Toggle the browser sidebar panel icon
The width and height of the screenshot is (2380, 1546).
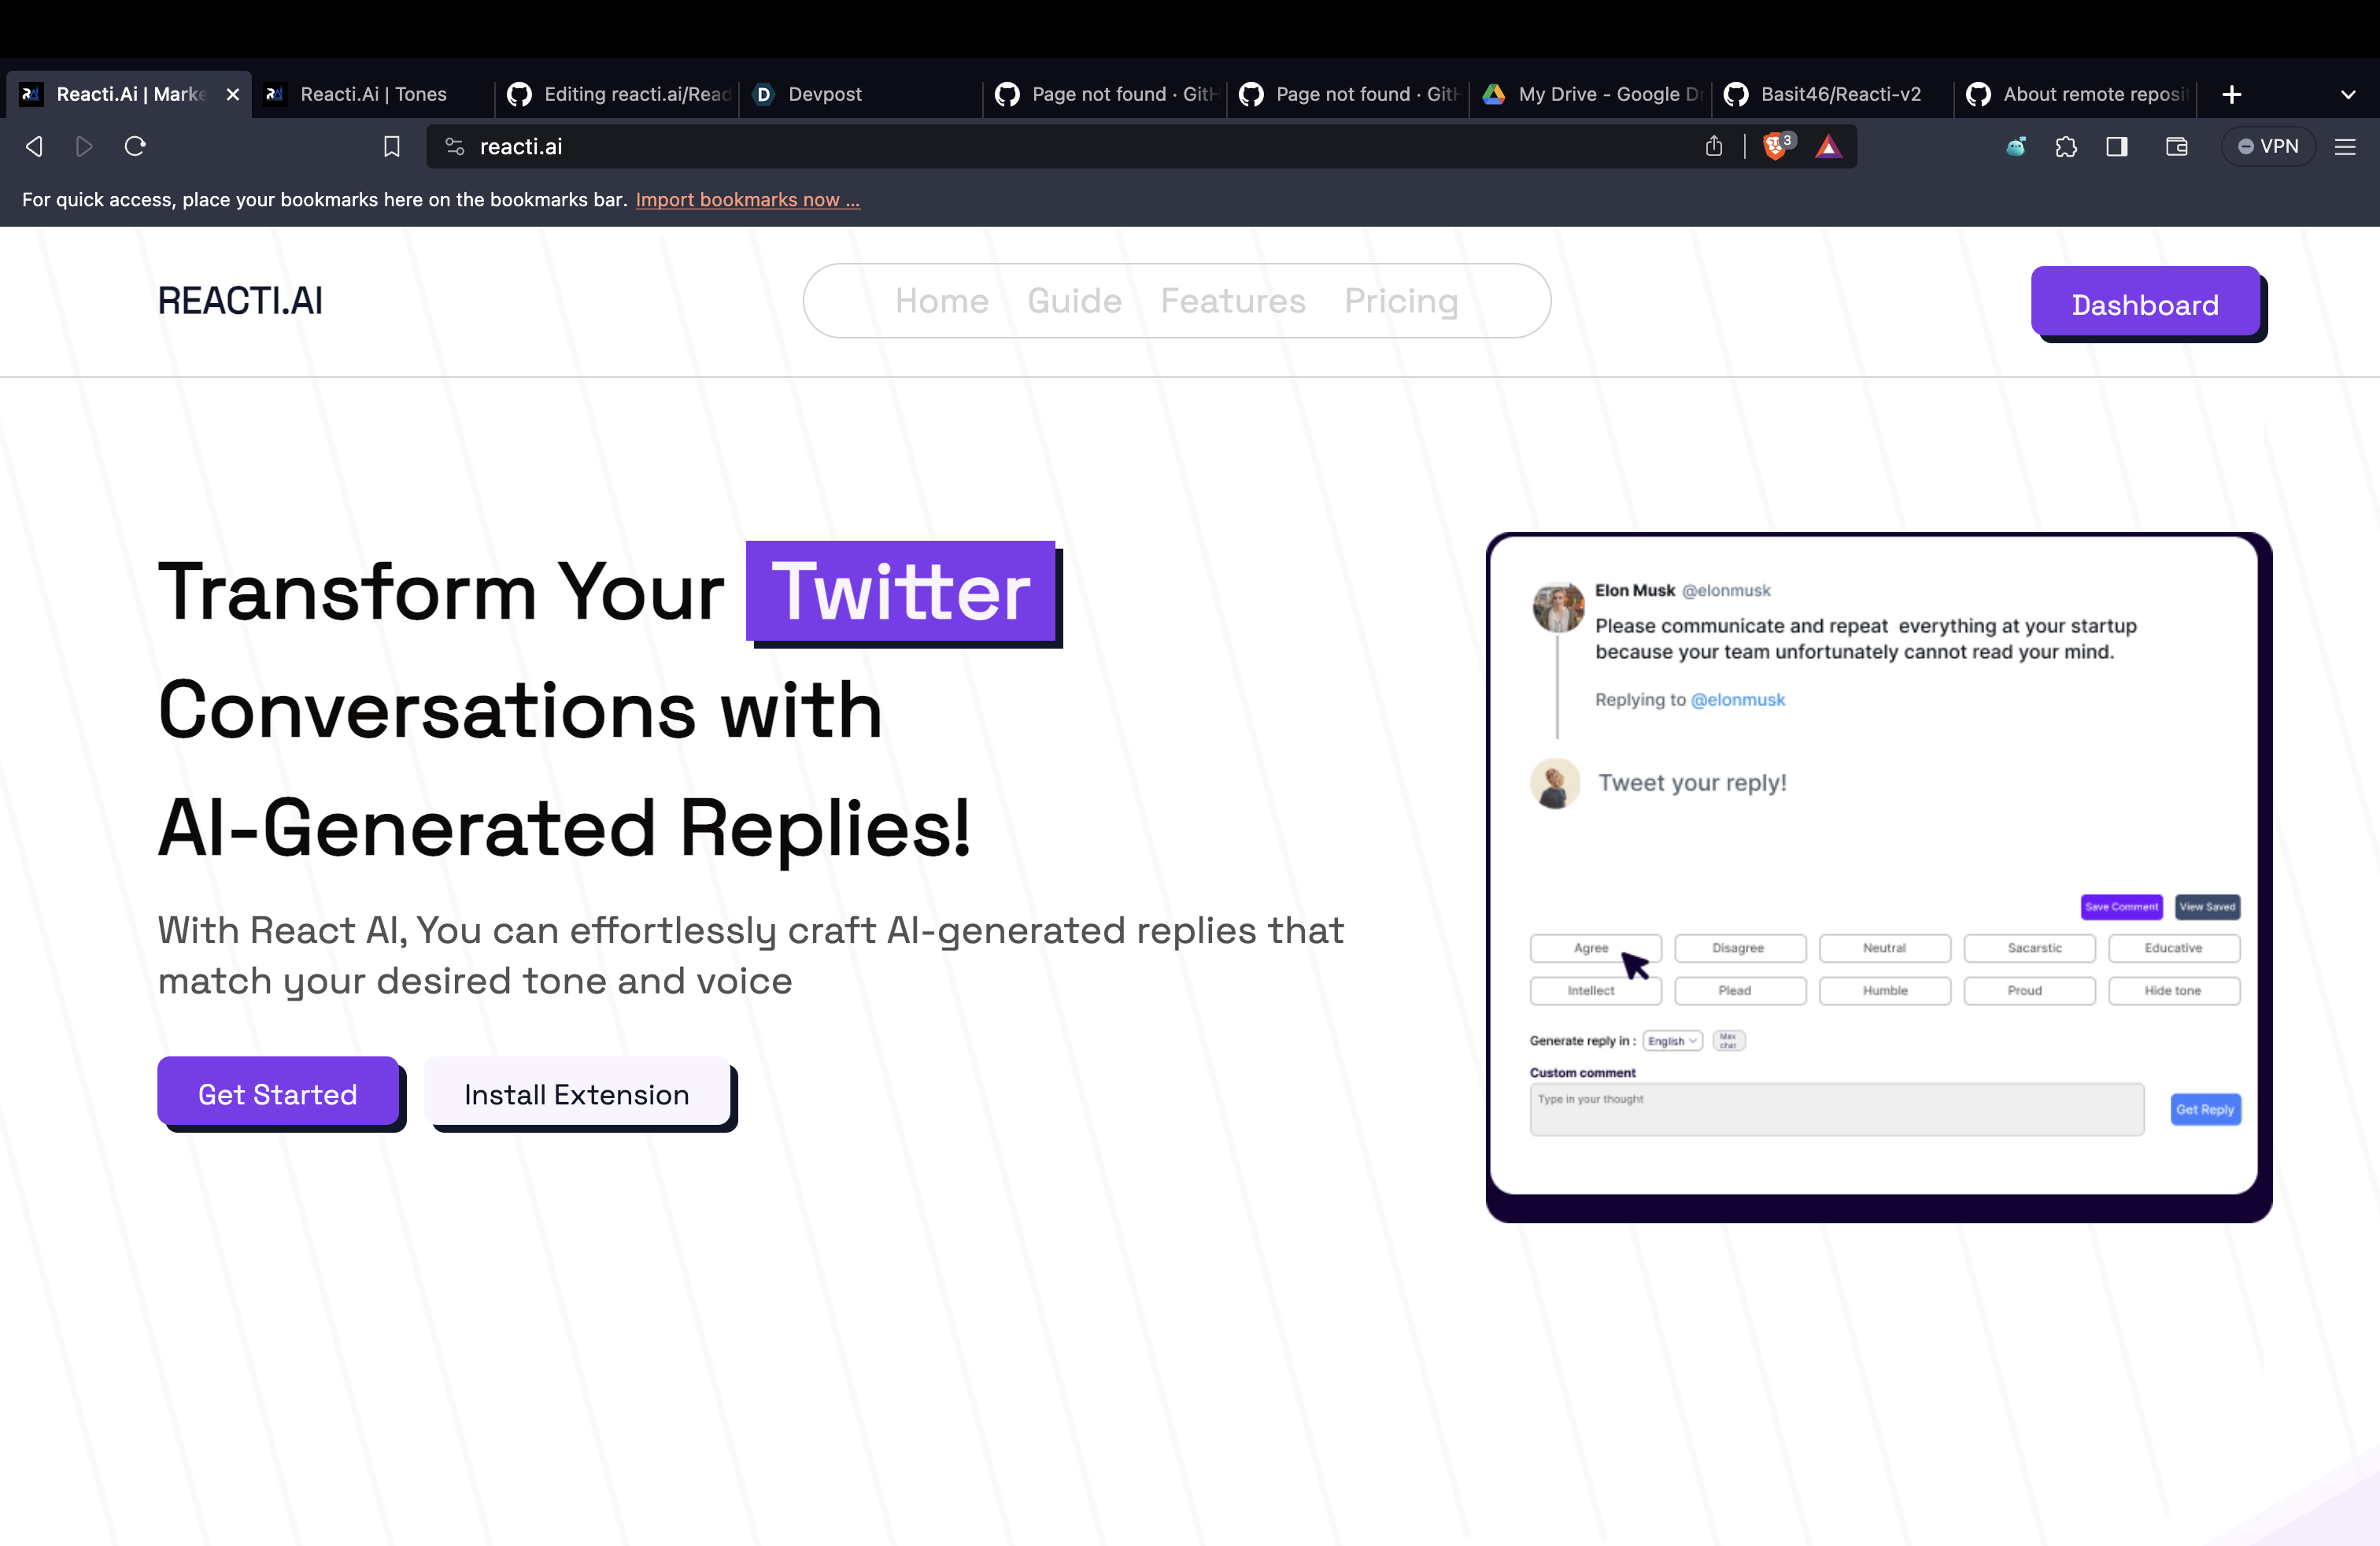(2116, 147)
